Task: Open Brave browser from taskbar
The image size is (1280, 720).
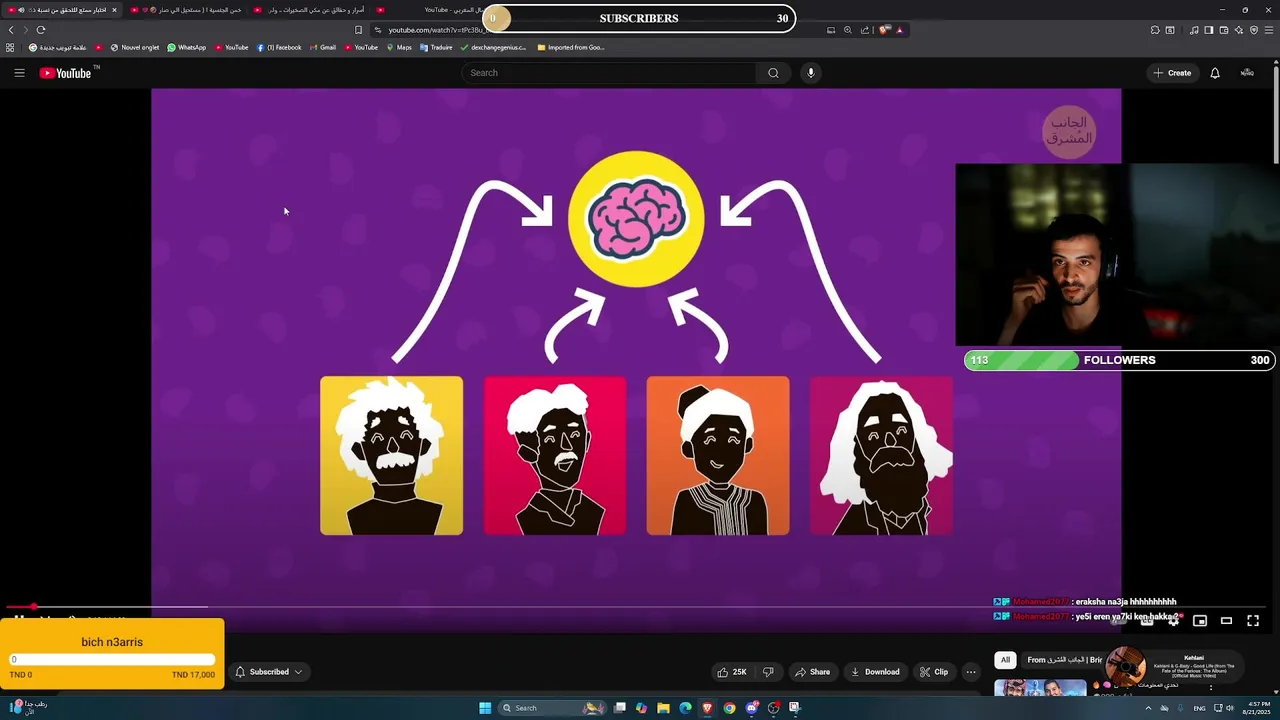Action: 707,708
